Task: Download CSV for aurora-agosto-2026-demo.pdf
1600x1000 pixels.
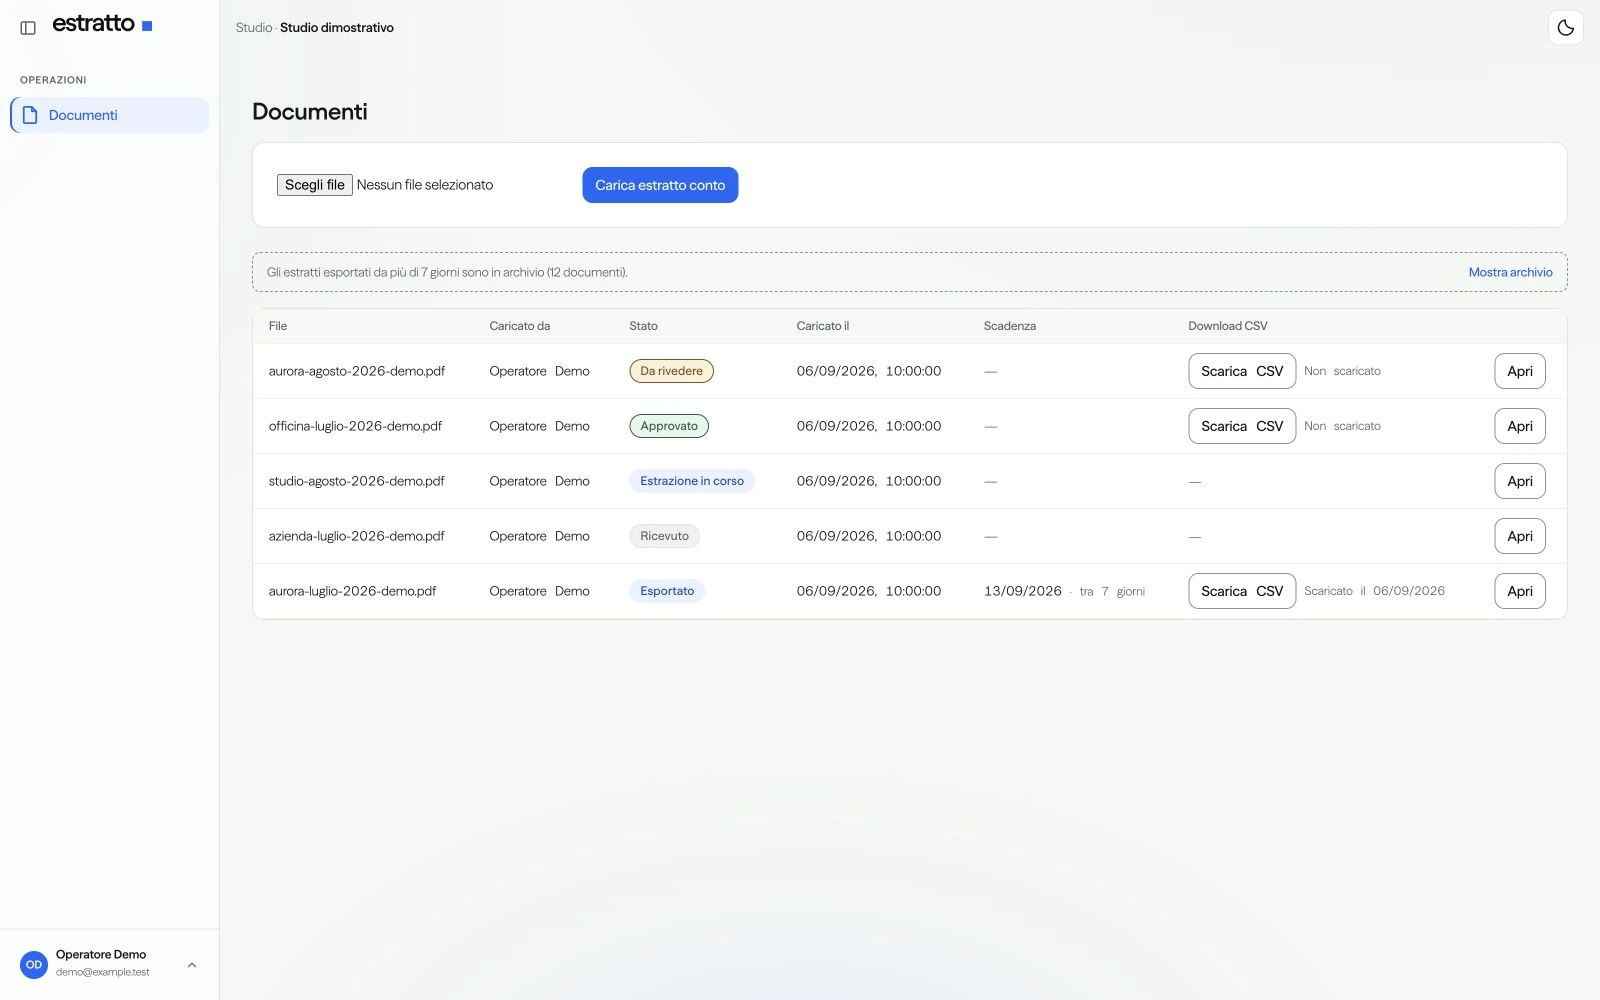Action: (x=1242, y=371)
